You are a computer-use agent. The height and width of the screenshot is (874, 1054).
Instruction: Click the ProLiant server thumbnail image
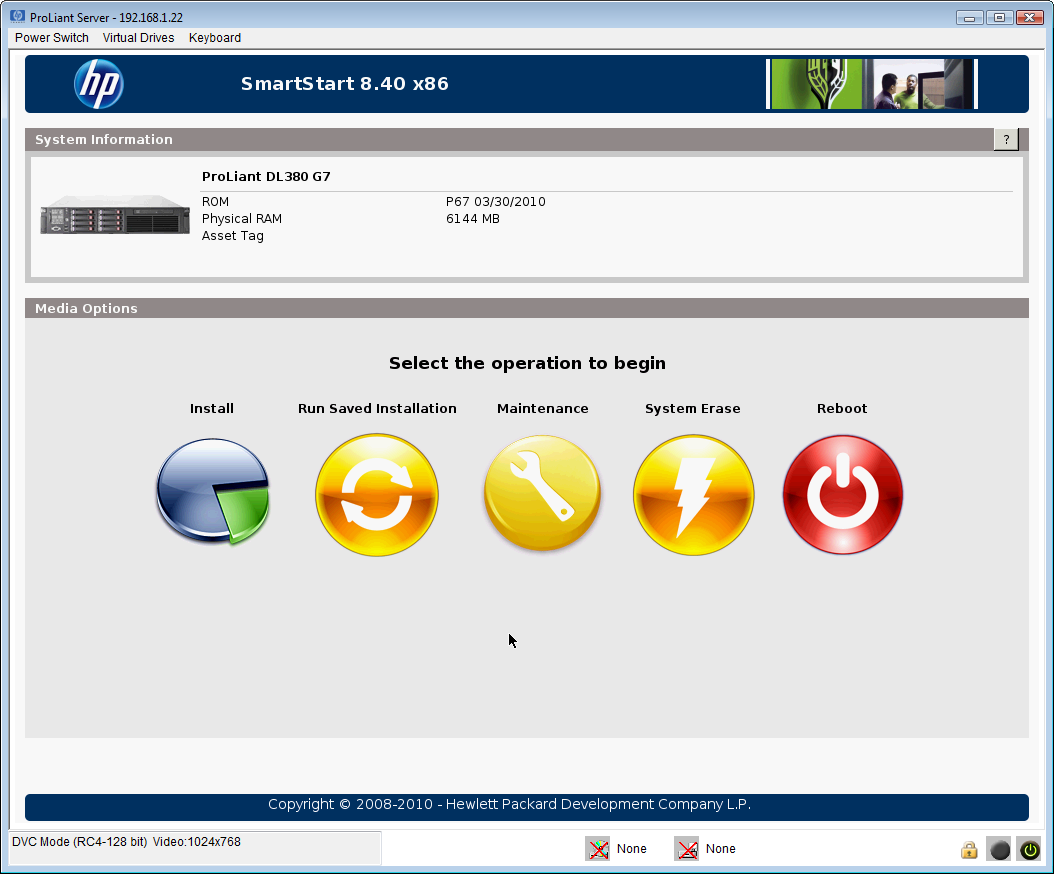115,214
